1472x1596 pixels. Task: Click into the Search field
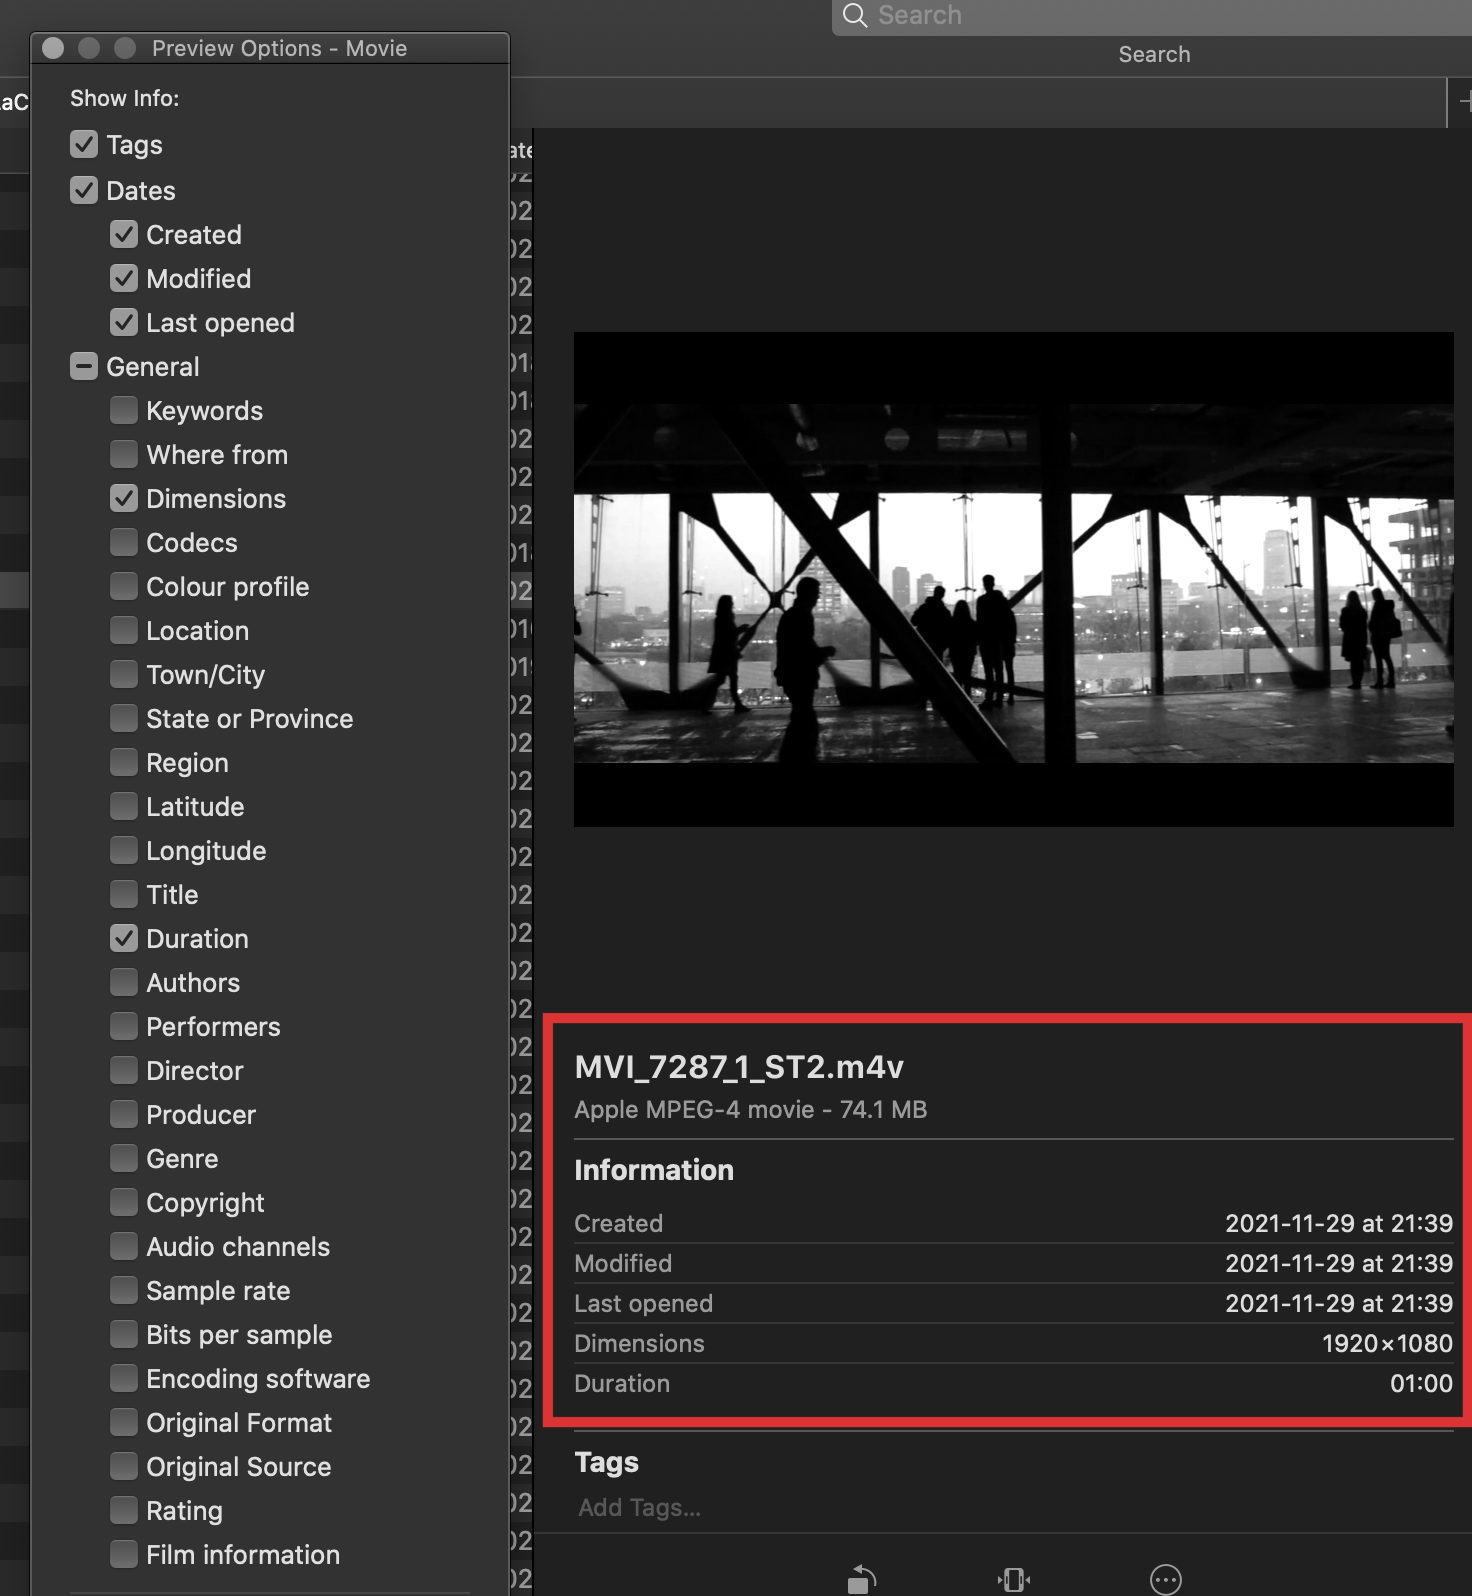[1152, 16]
